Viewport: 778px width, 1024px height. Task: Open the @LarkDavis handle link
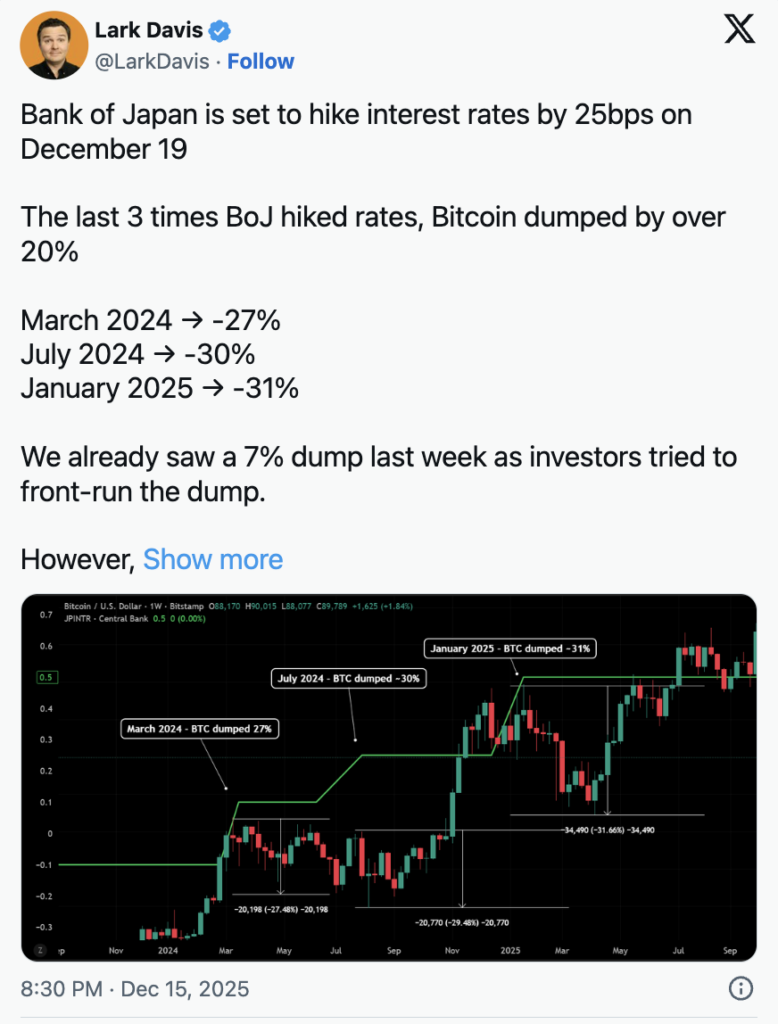click(x=152, y=61)
